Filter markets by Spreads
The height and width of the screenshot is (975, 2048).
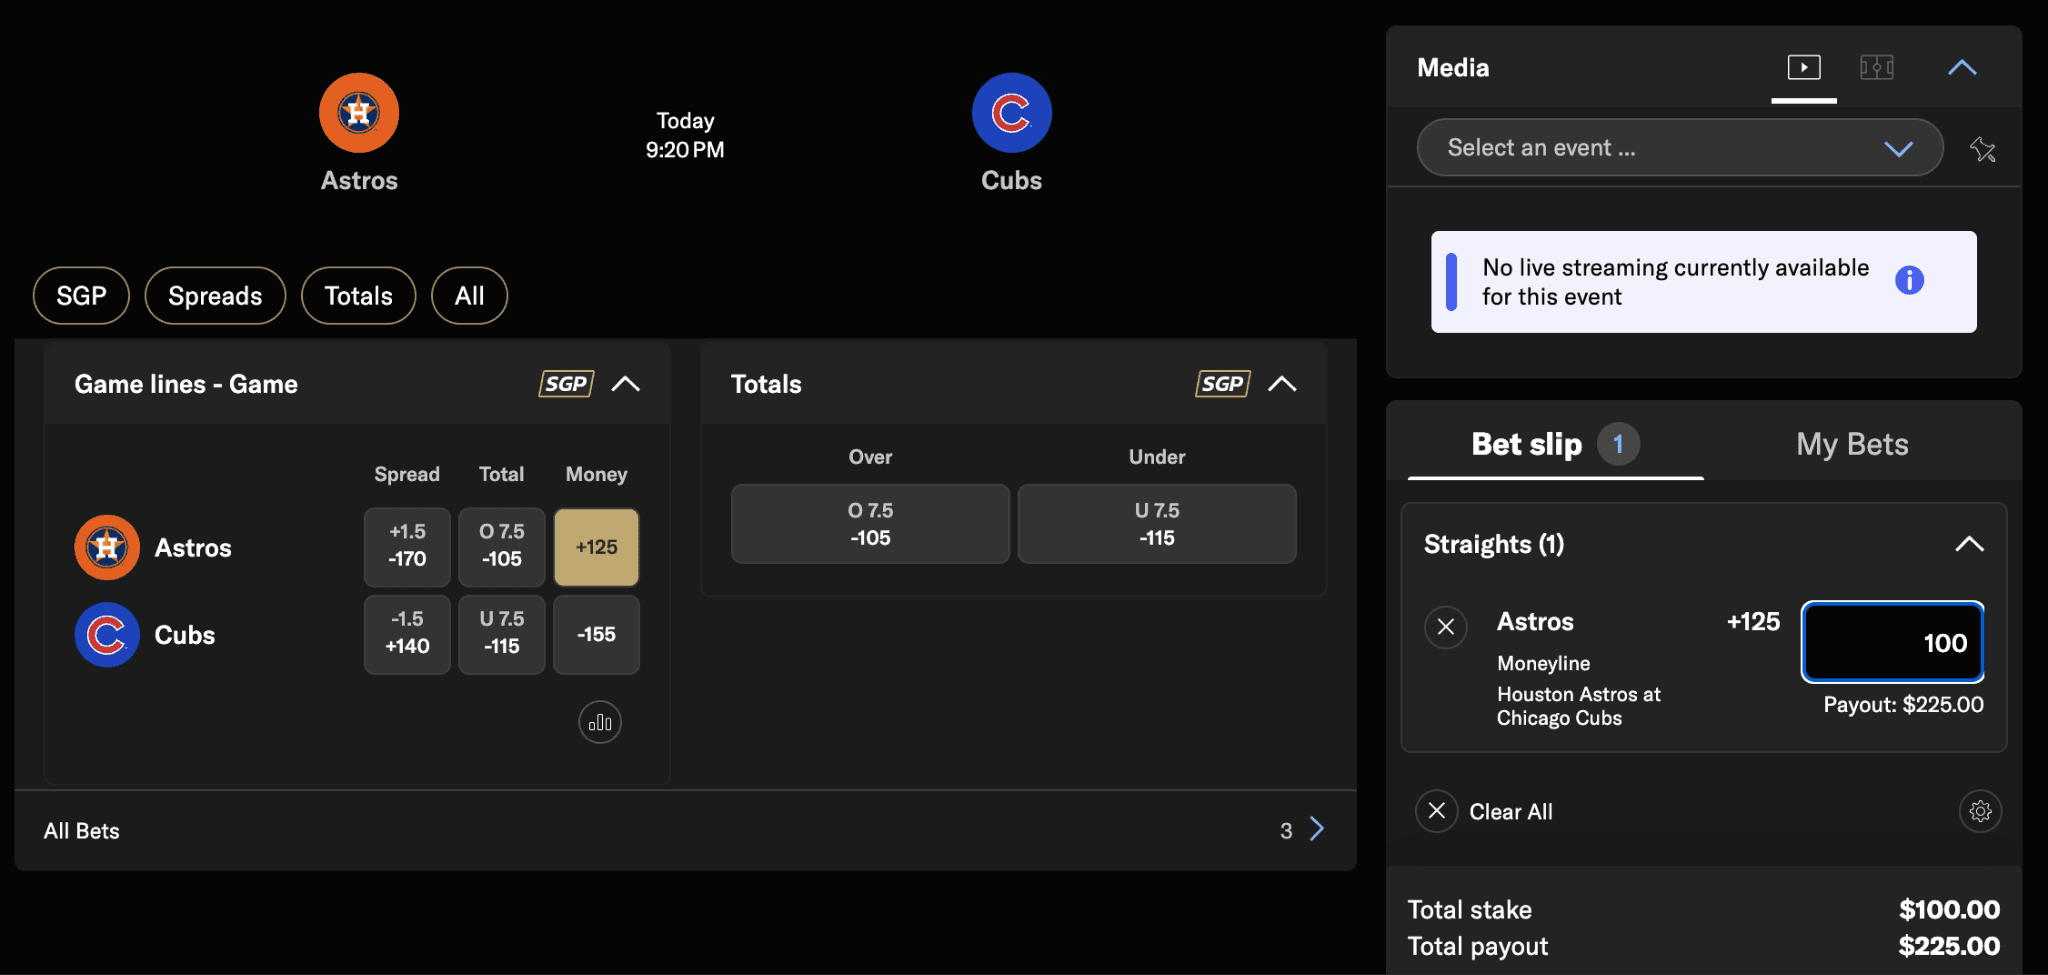[x=215, y=296]
